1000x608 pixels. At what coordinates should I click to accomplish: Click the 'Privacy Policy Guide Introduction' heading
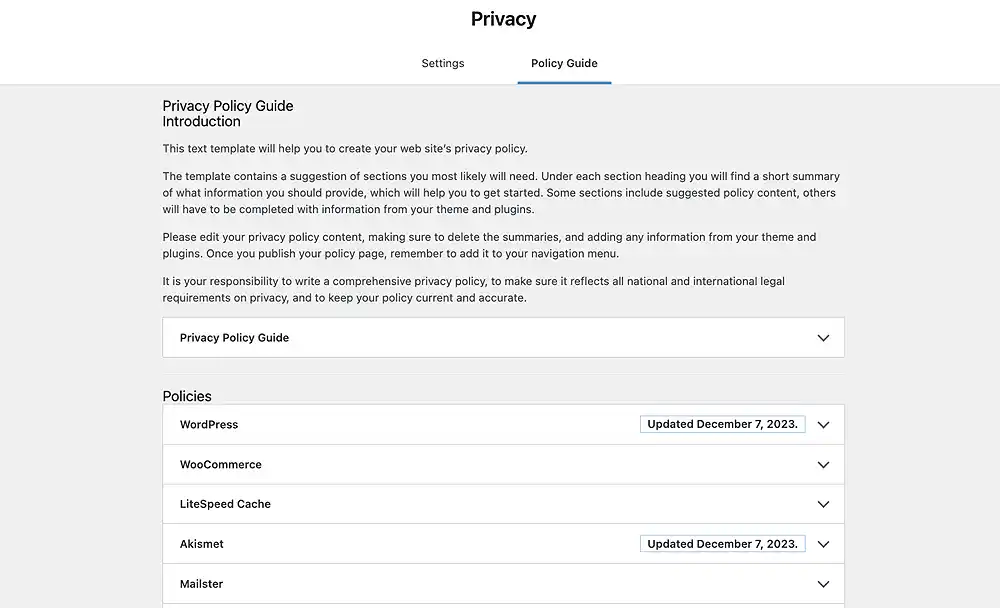click(x=228, y=113)
